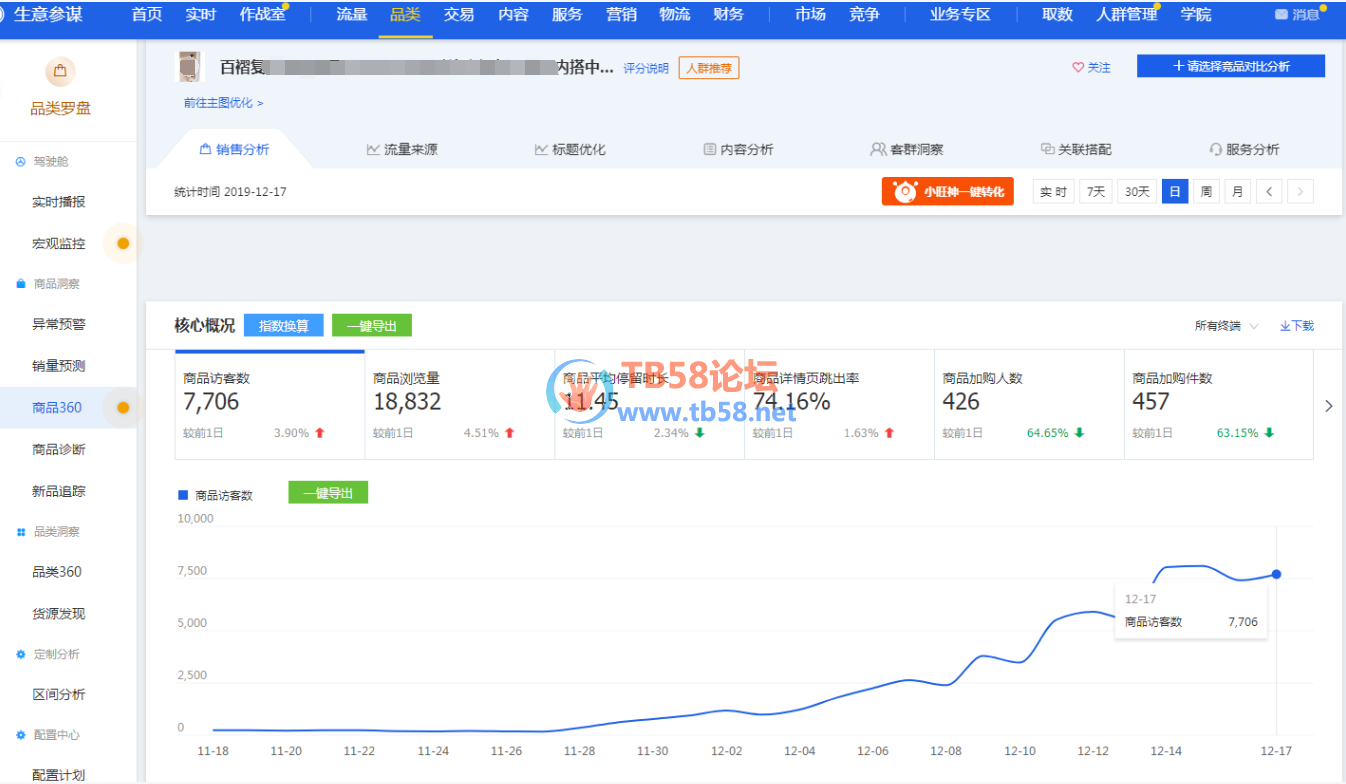Select the 30天 time range
This screenshot has height=784, width=1346.
(1136, 192)
